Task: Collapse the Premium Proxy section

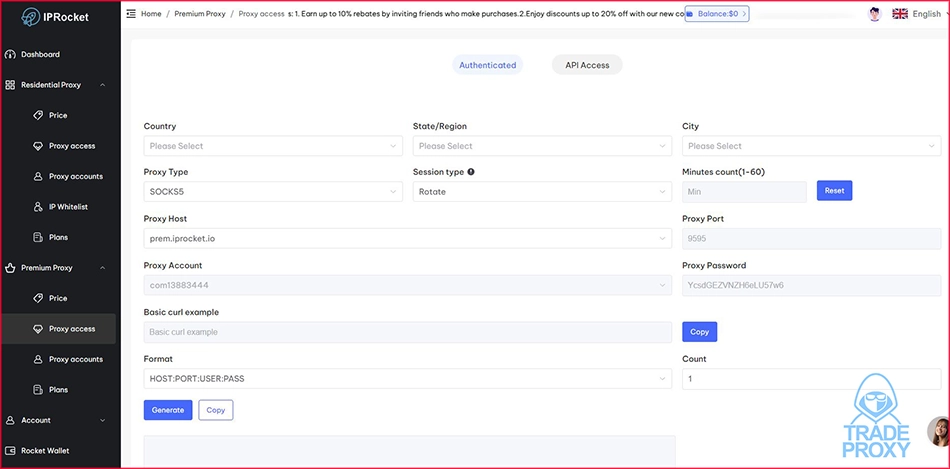Action: pyautogui.click(x=102, y=268)
